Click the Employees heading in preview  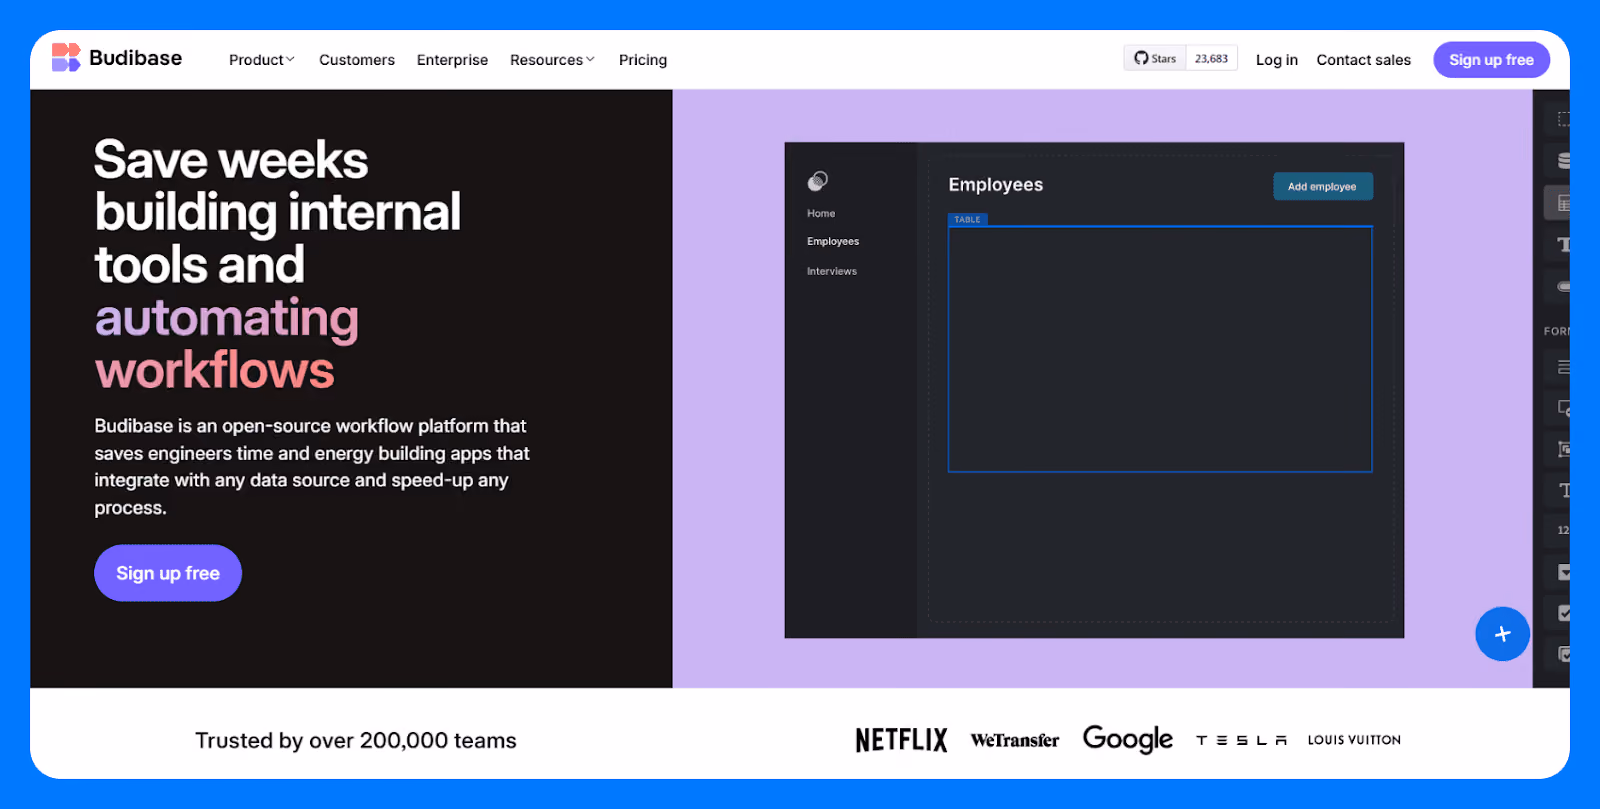coord(996,185)
